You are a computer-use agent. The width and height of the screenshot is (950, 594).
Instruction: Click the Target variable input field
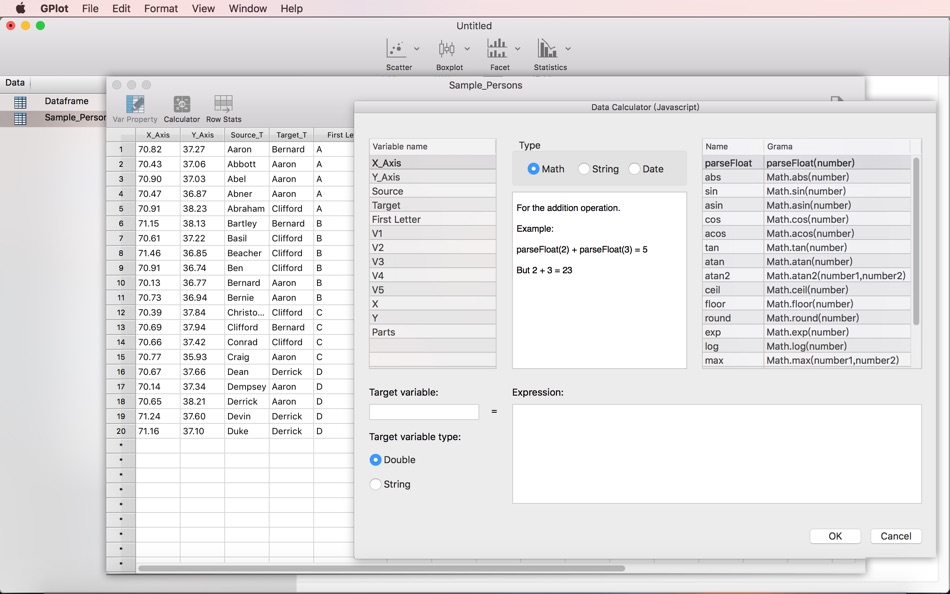click(424, 411)
